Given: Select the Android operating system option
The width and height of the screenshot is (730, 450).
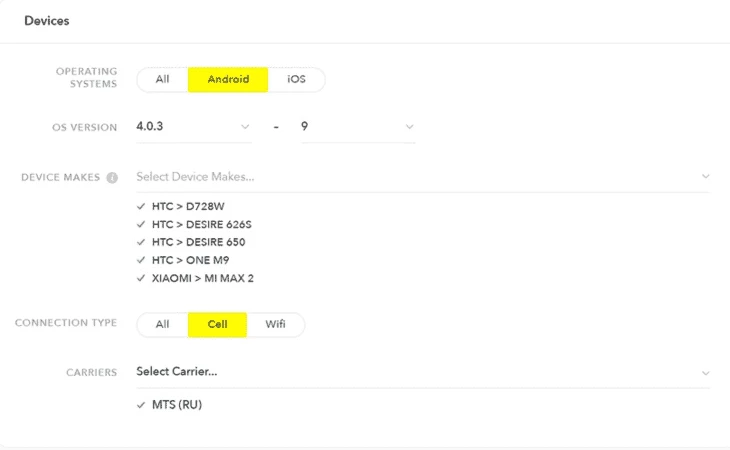Looking at the screenshot, I should [228, 80].
